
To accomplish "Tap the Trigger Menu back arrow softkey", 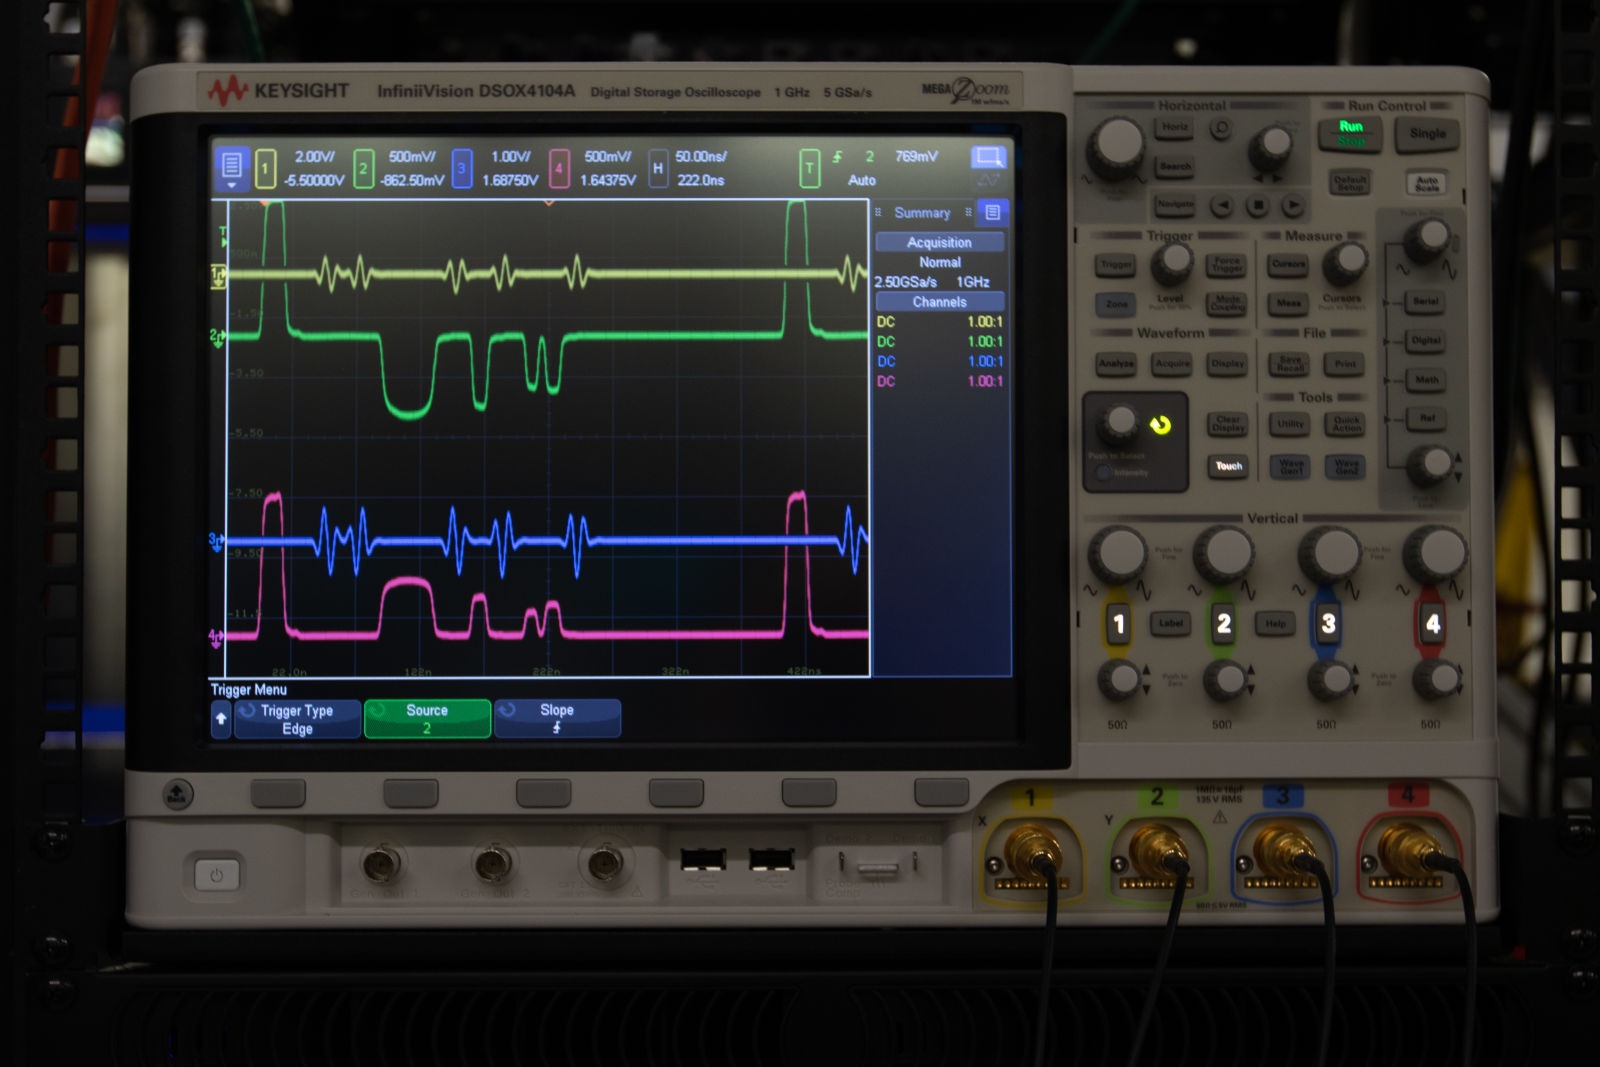I will pos(221,719).
